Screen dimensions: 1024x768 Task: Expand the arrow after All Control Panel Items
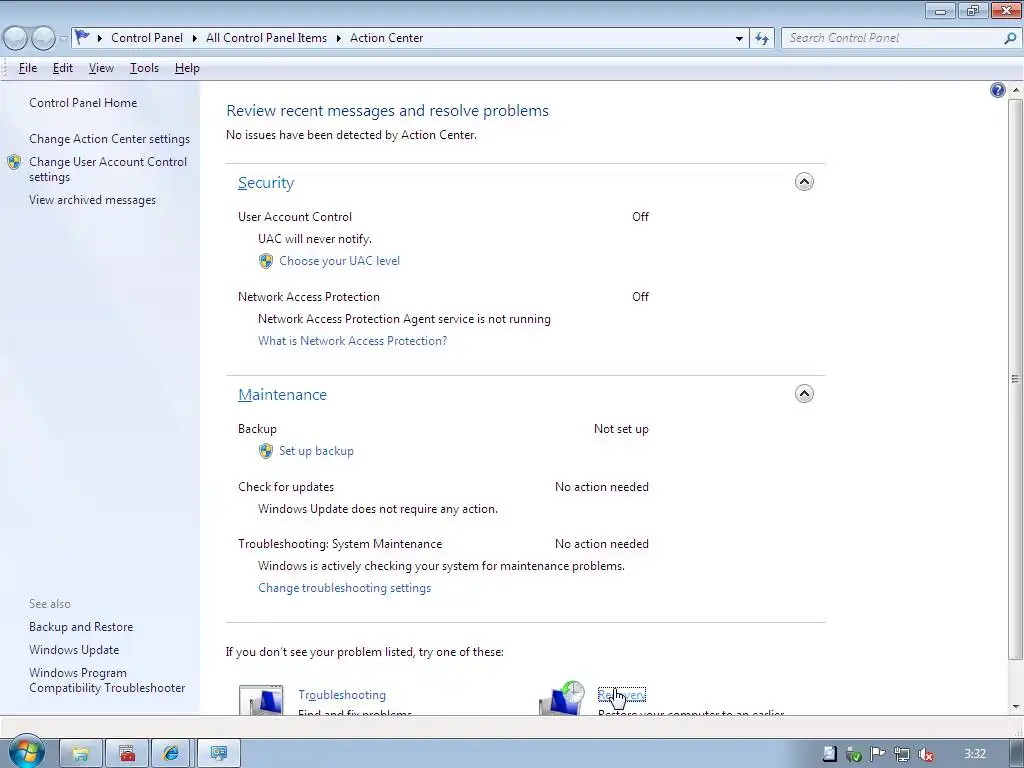point(338,39)
